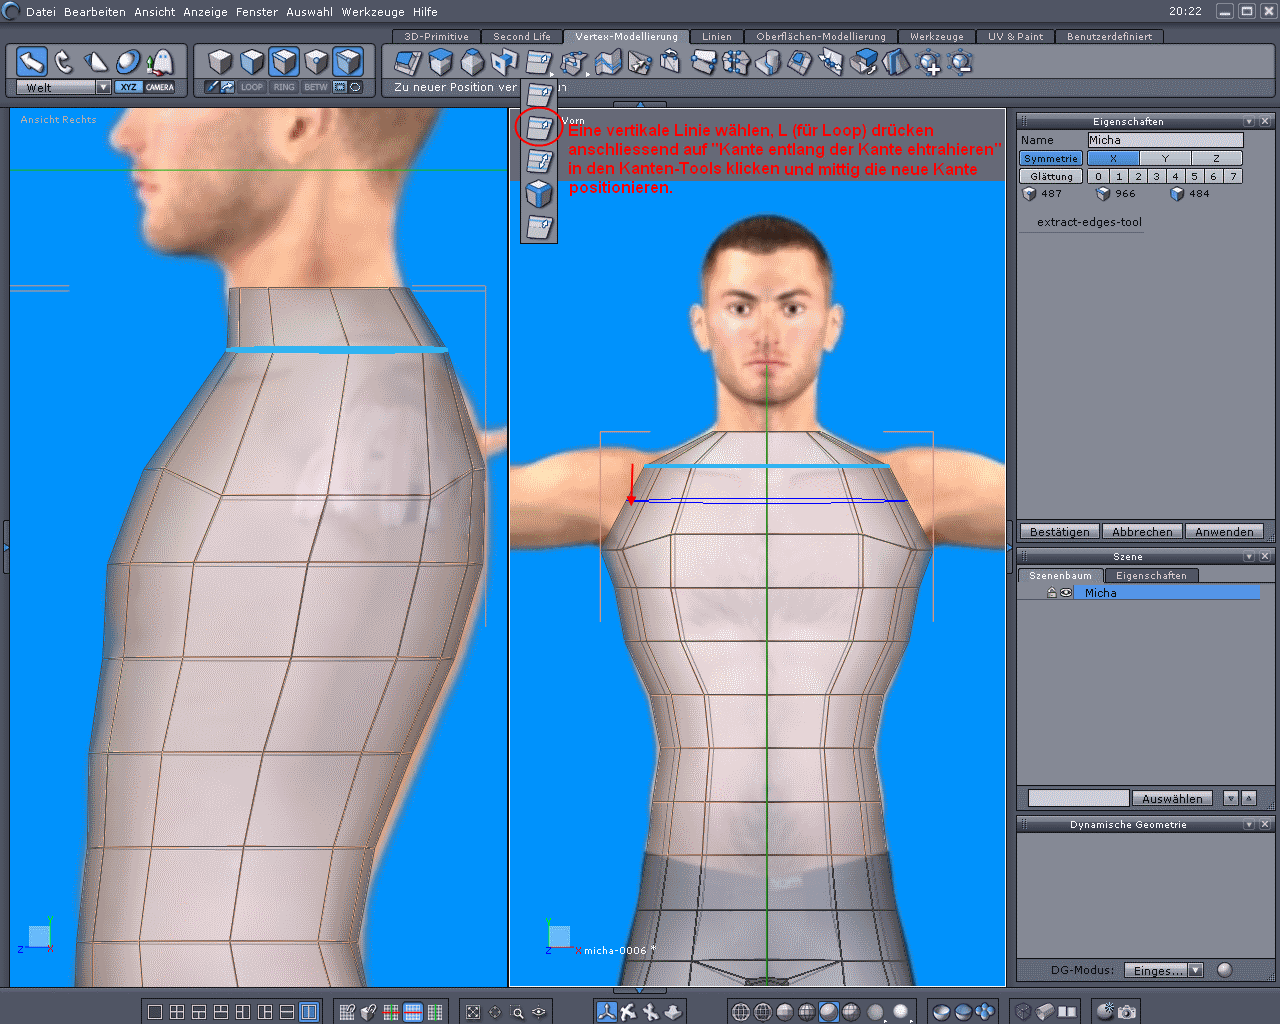Click the ghost snap/align tool icon
1280x1024 pixels.
(x=160, y=62)
